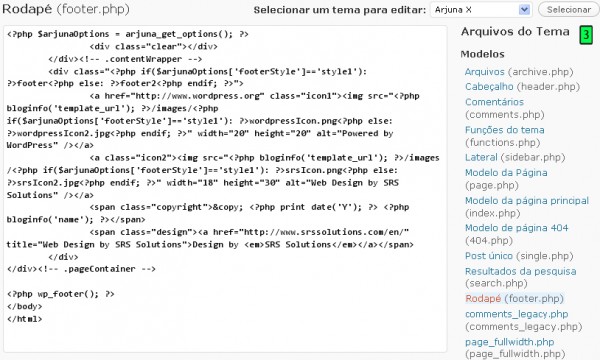
Task: Click inside the footer.php code editor
Action: 225,189
